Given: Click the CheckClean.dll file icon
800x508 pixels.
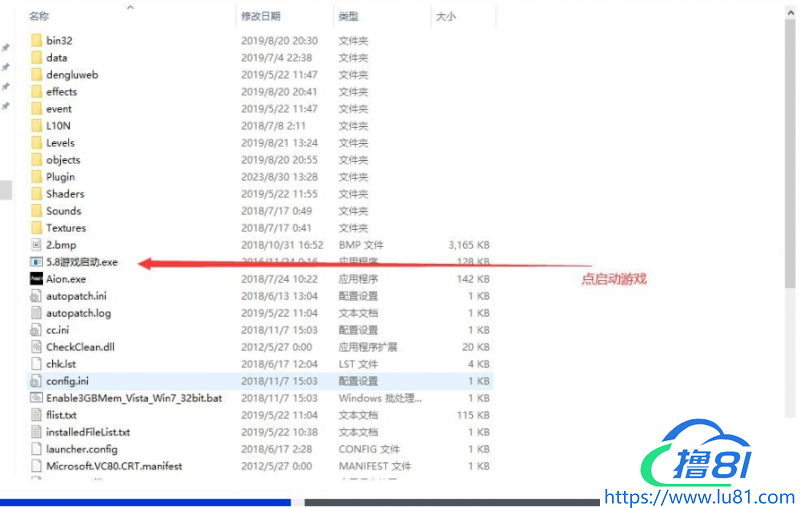Looking at the screenshot, I should [37, 347].
